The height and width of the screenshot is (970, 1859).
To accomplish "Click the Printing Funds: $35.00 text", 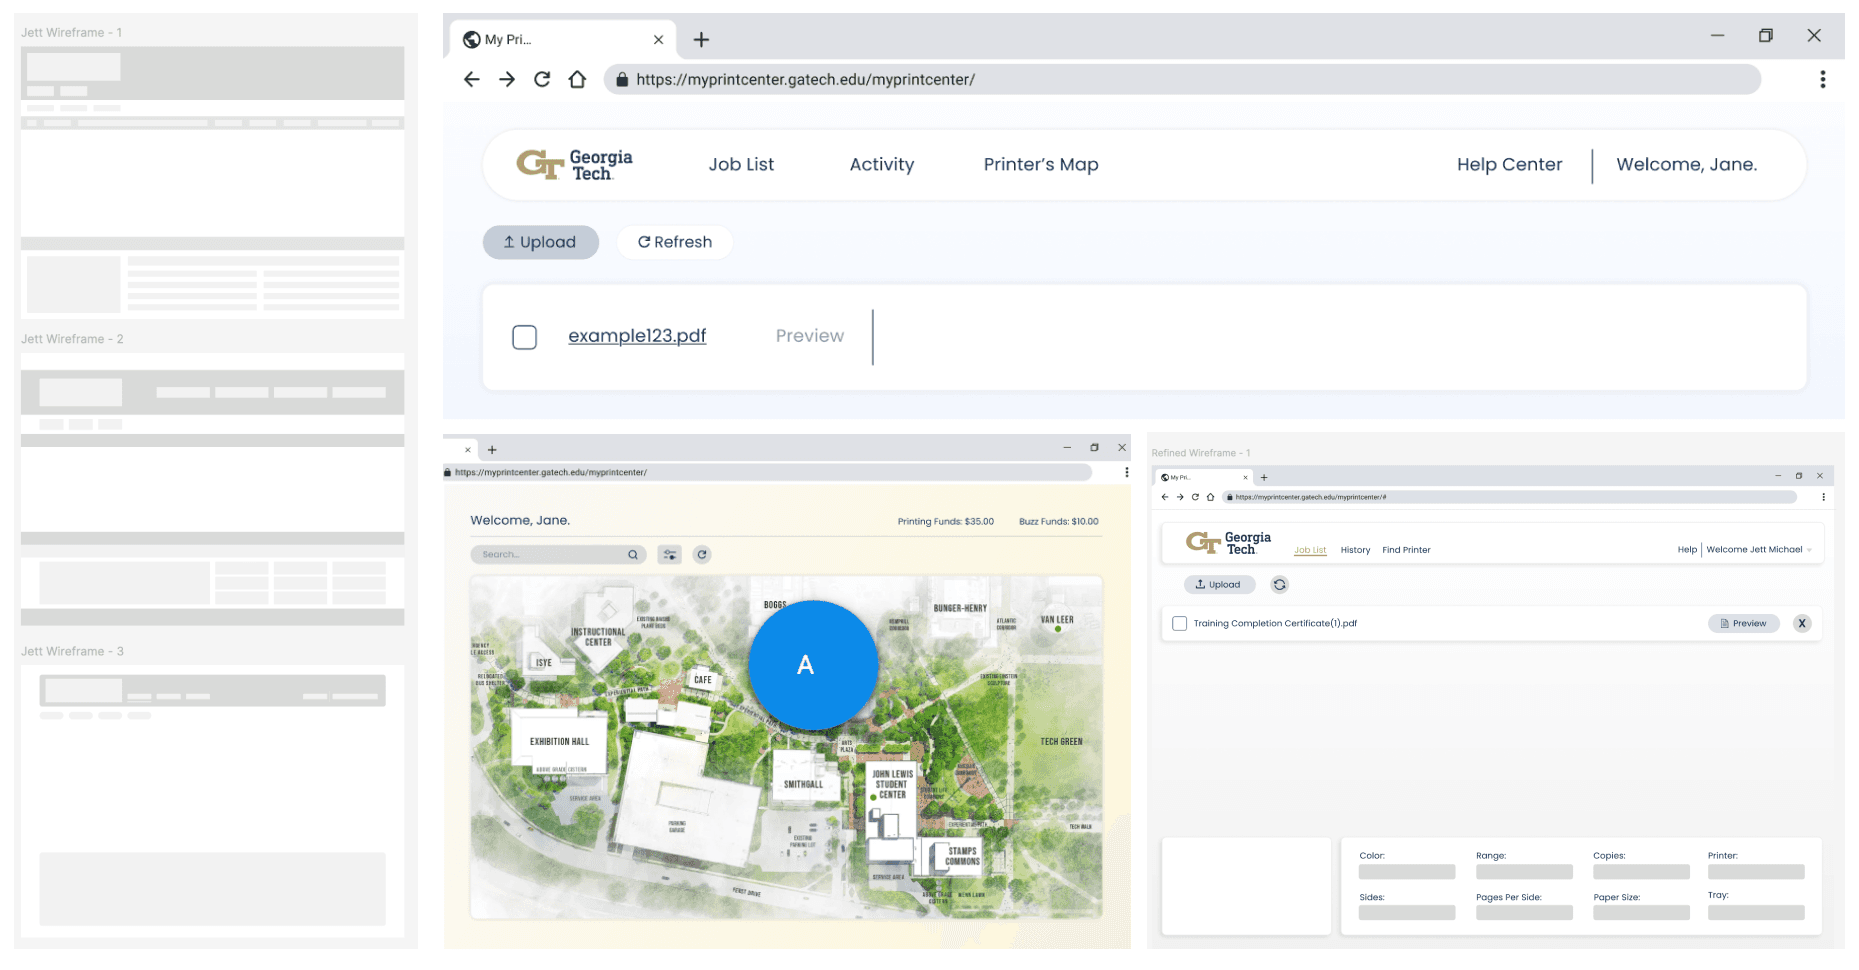I will click(945, 521).
